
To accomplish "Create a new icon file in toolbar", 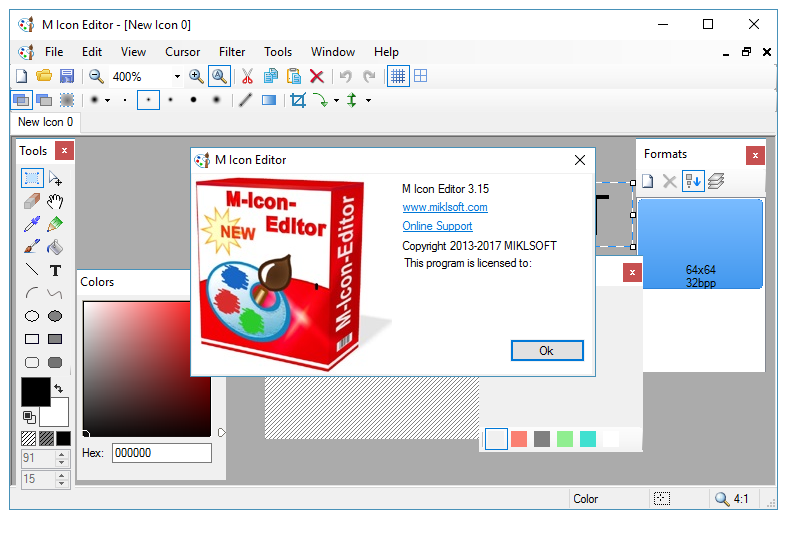I will [x=22, y=76].
